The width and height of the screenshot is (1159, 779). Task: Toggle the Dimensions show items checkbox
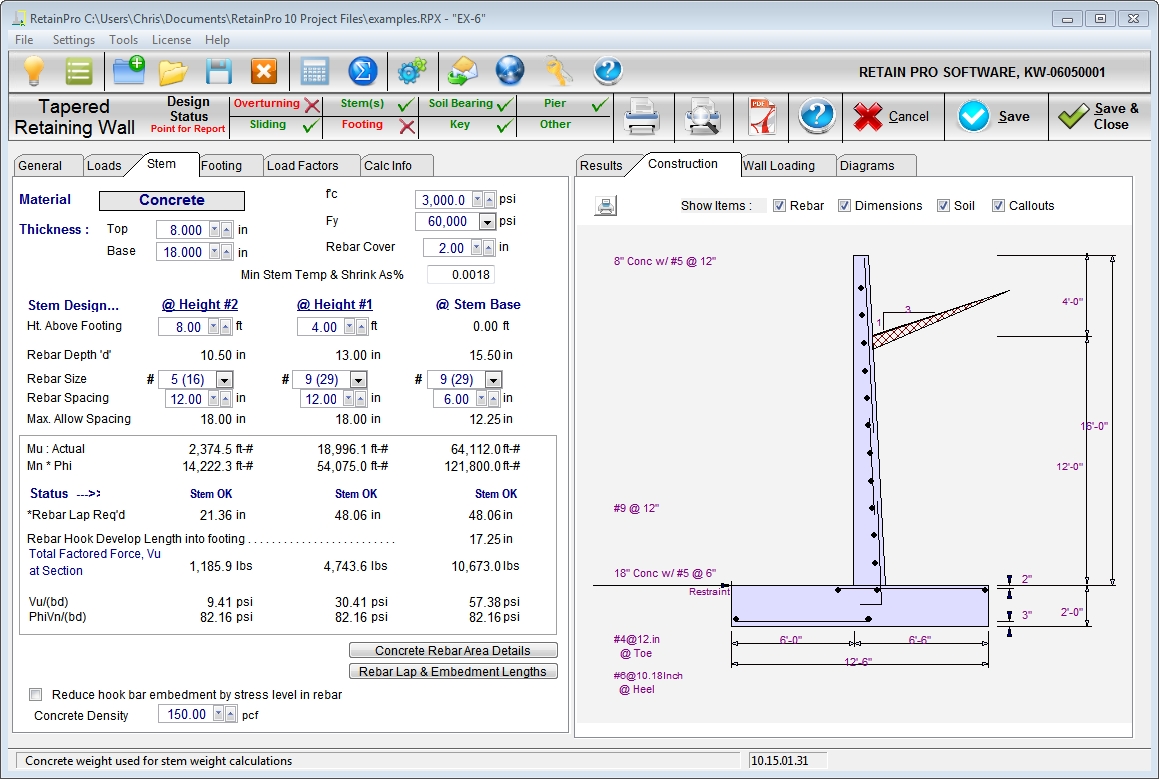coord(844,205)
